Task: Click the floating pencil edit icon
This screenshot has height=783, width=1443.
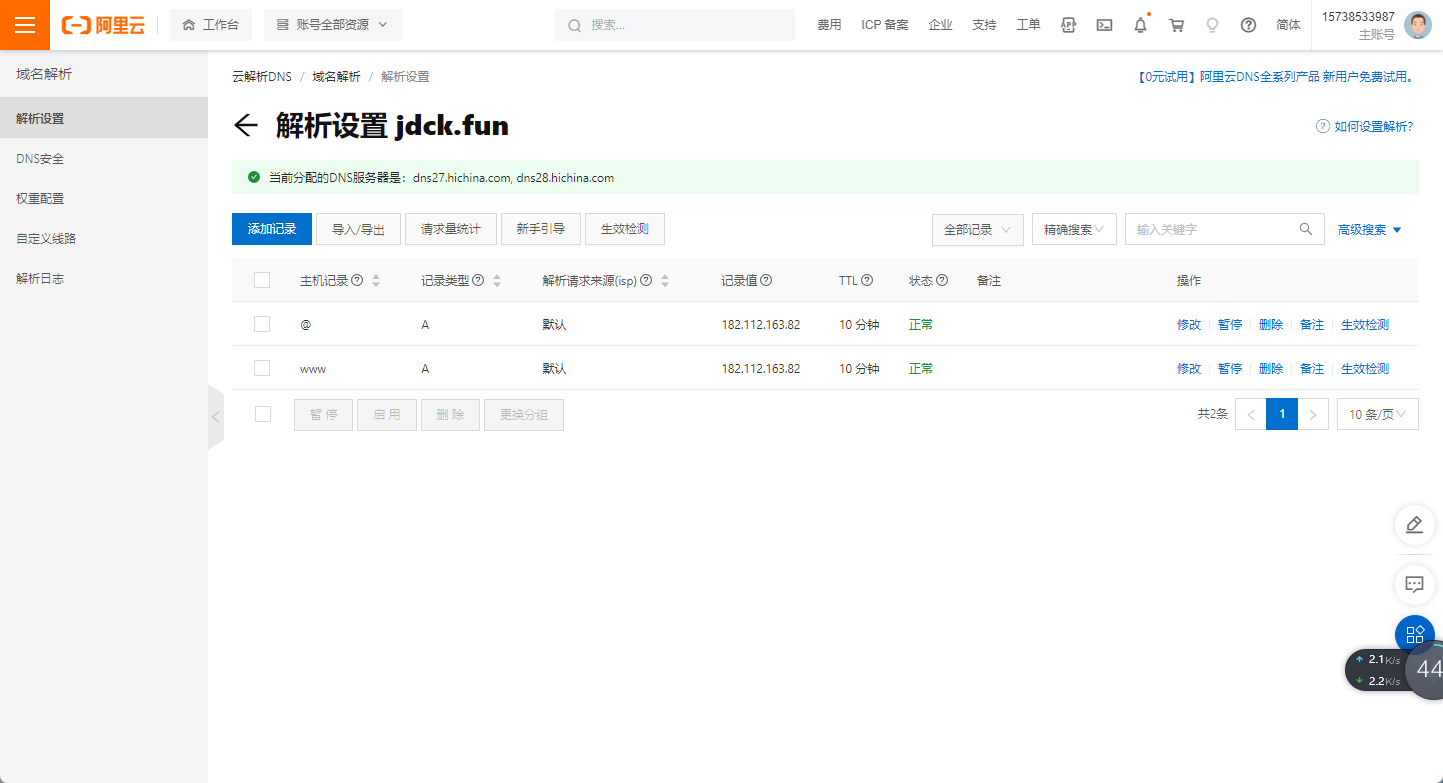Action: coord(1414,525)
